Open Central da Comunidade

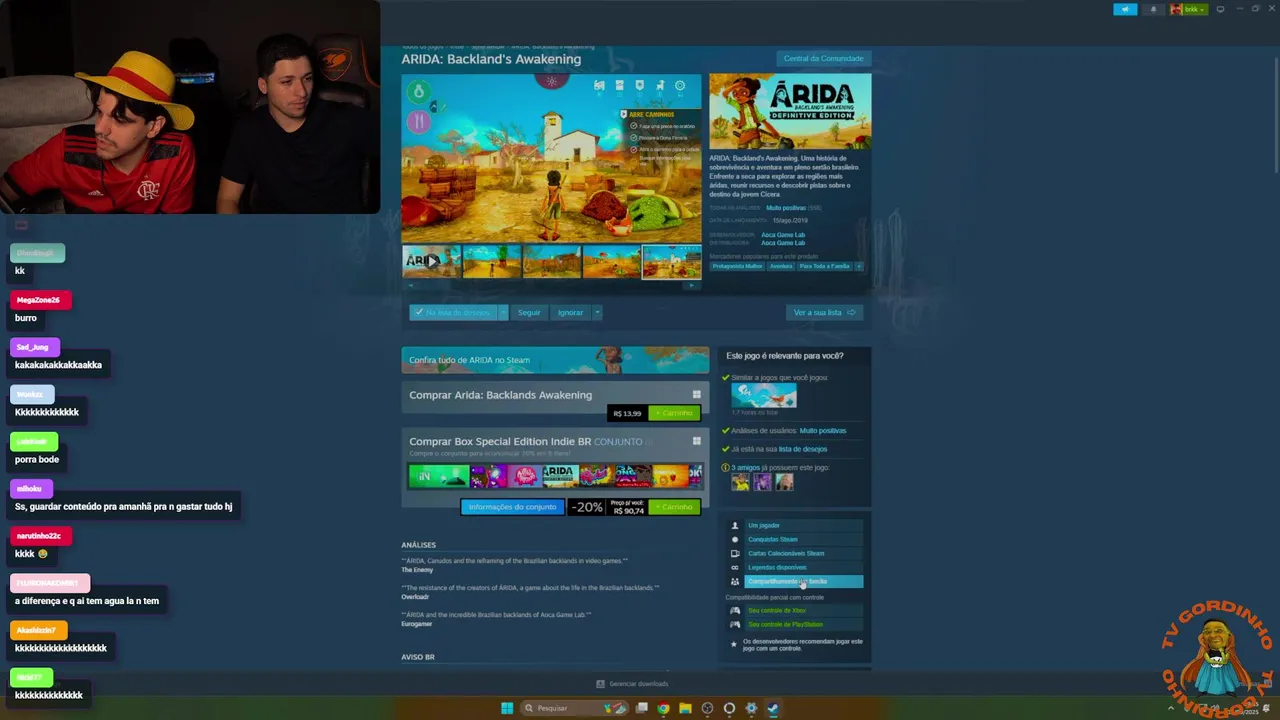823,59
